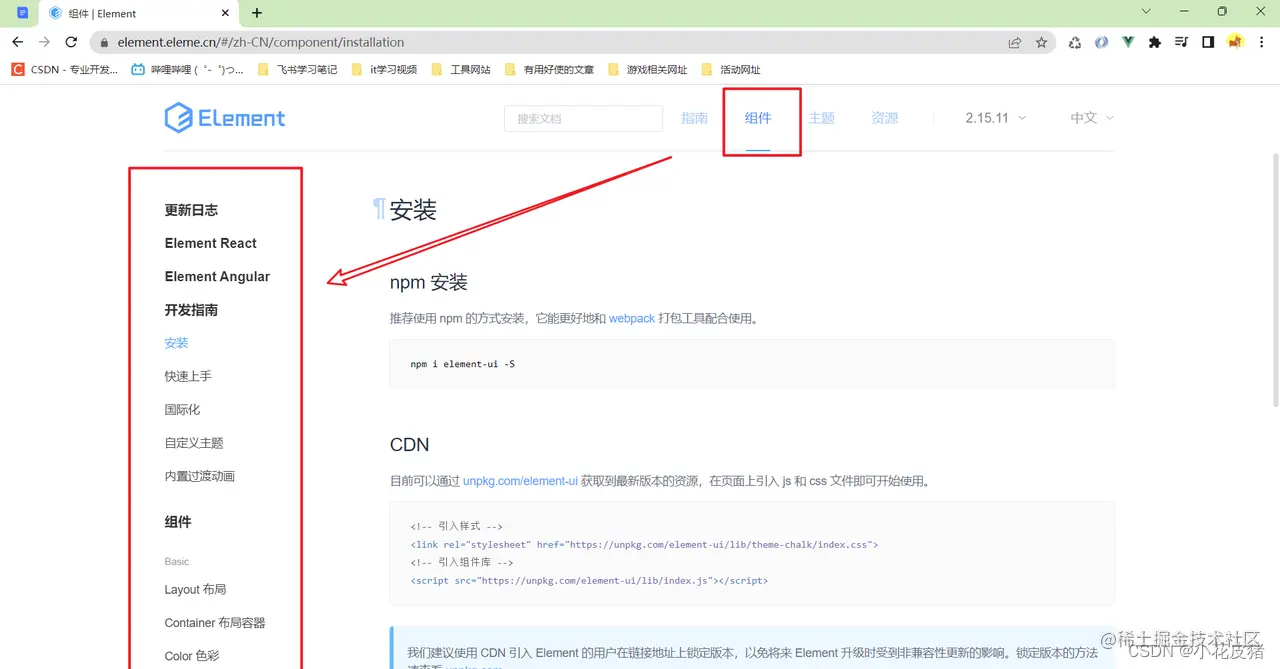The image size is (1280, 669).
Task: Focus the 搜索文档 search box
Action: point(583,118)
